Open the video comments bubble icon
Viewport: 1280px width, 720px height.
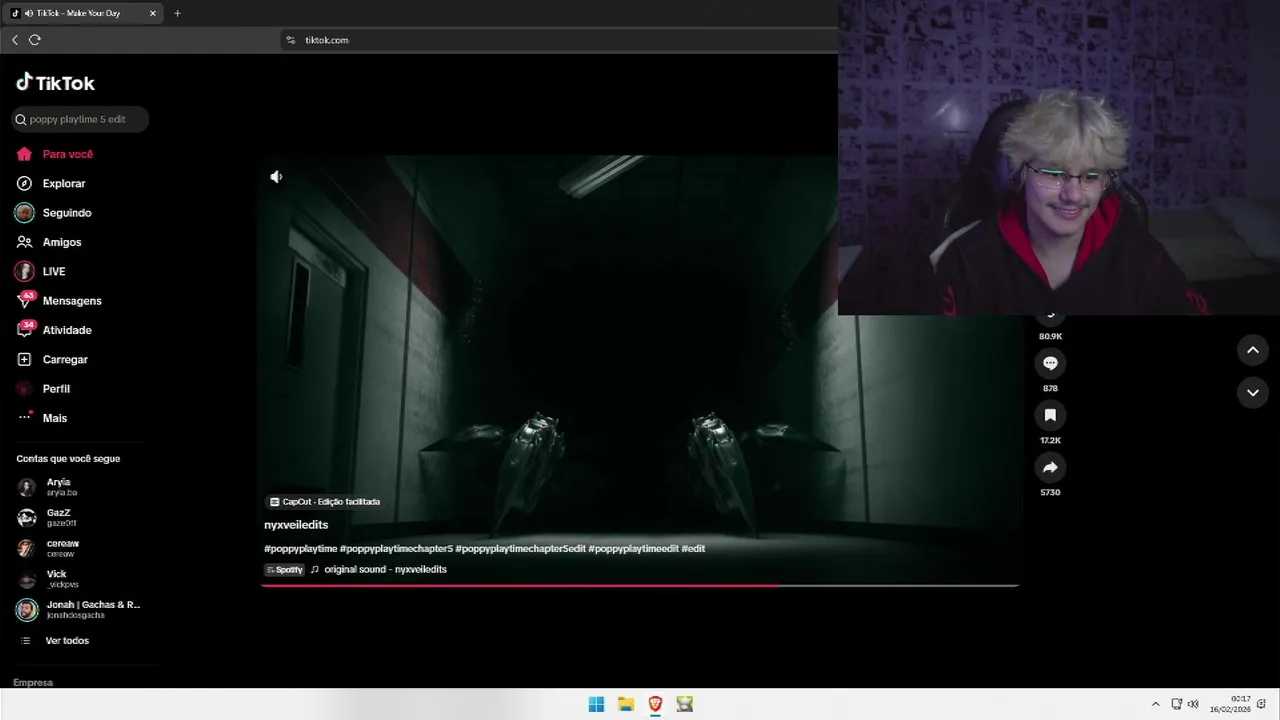[1050, 363]
